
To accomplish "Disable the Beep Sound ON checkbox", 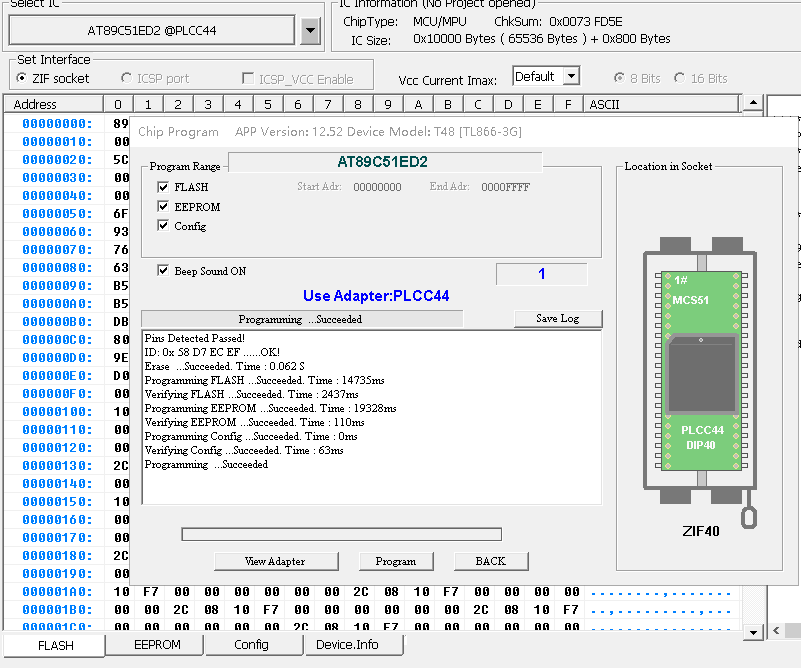I will coord(164,271).
